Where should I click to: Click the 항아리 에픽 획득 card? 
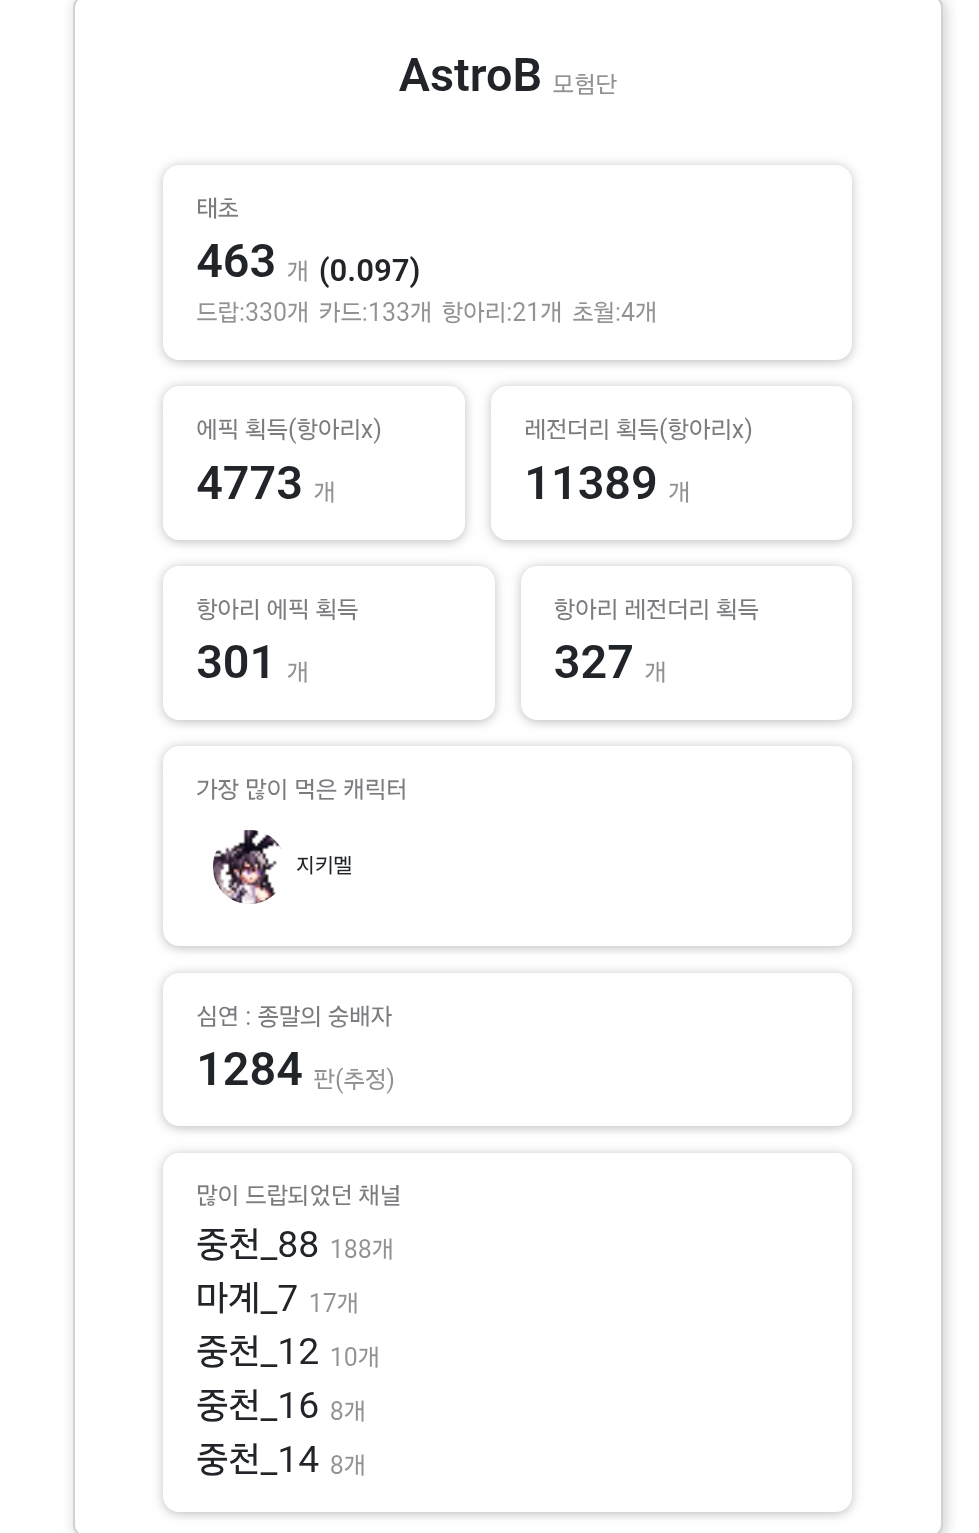(328, 643)
